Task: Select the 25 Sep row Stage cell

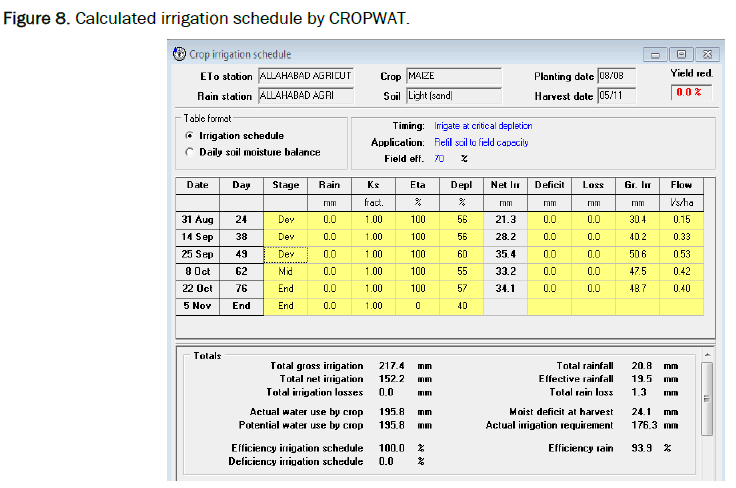Action: point(286,254)
